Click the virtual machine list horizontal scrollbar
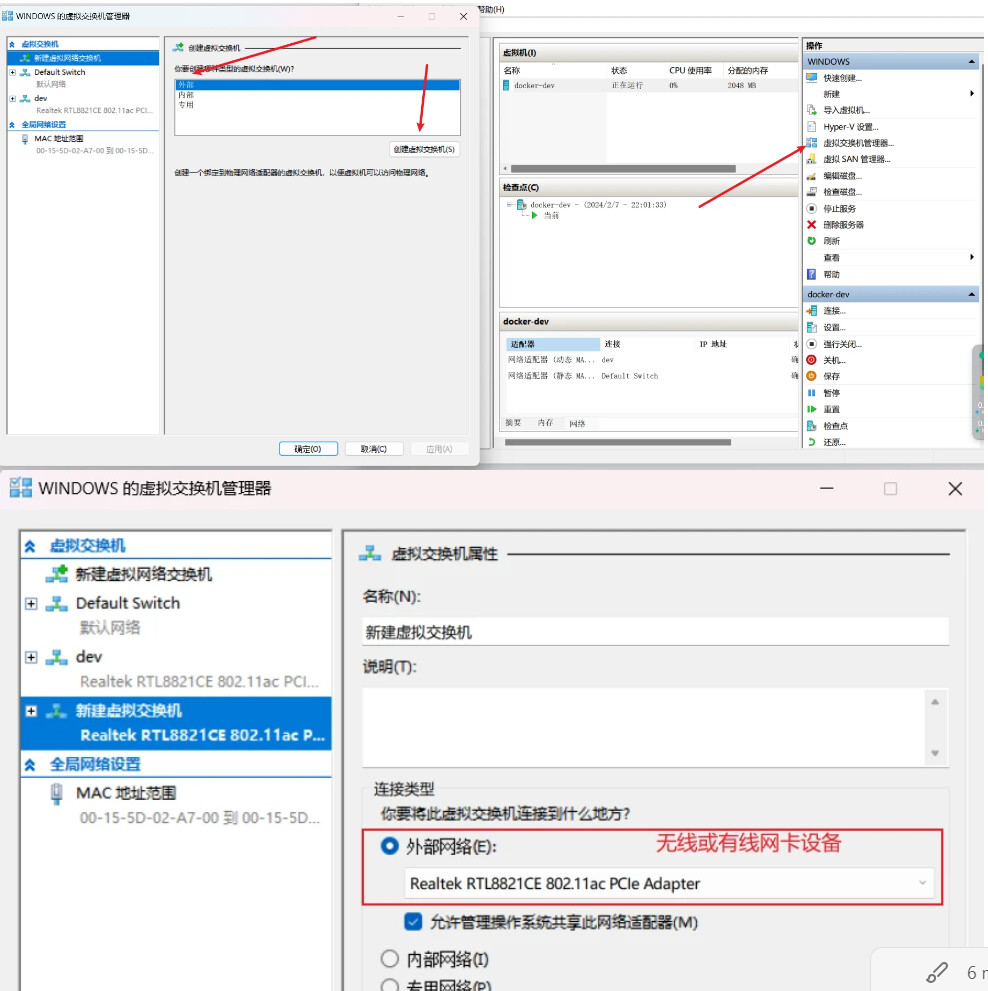988x991 pixels. click(623, 169)
